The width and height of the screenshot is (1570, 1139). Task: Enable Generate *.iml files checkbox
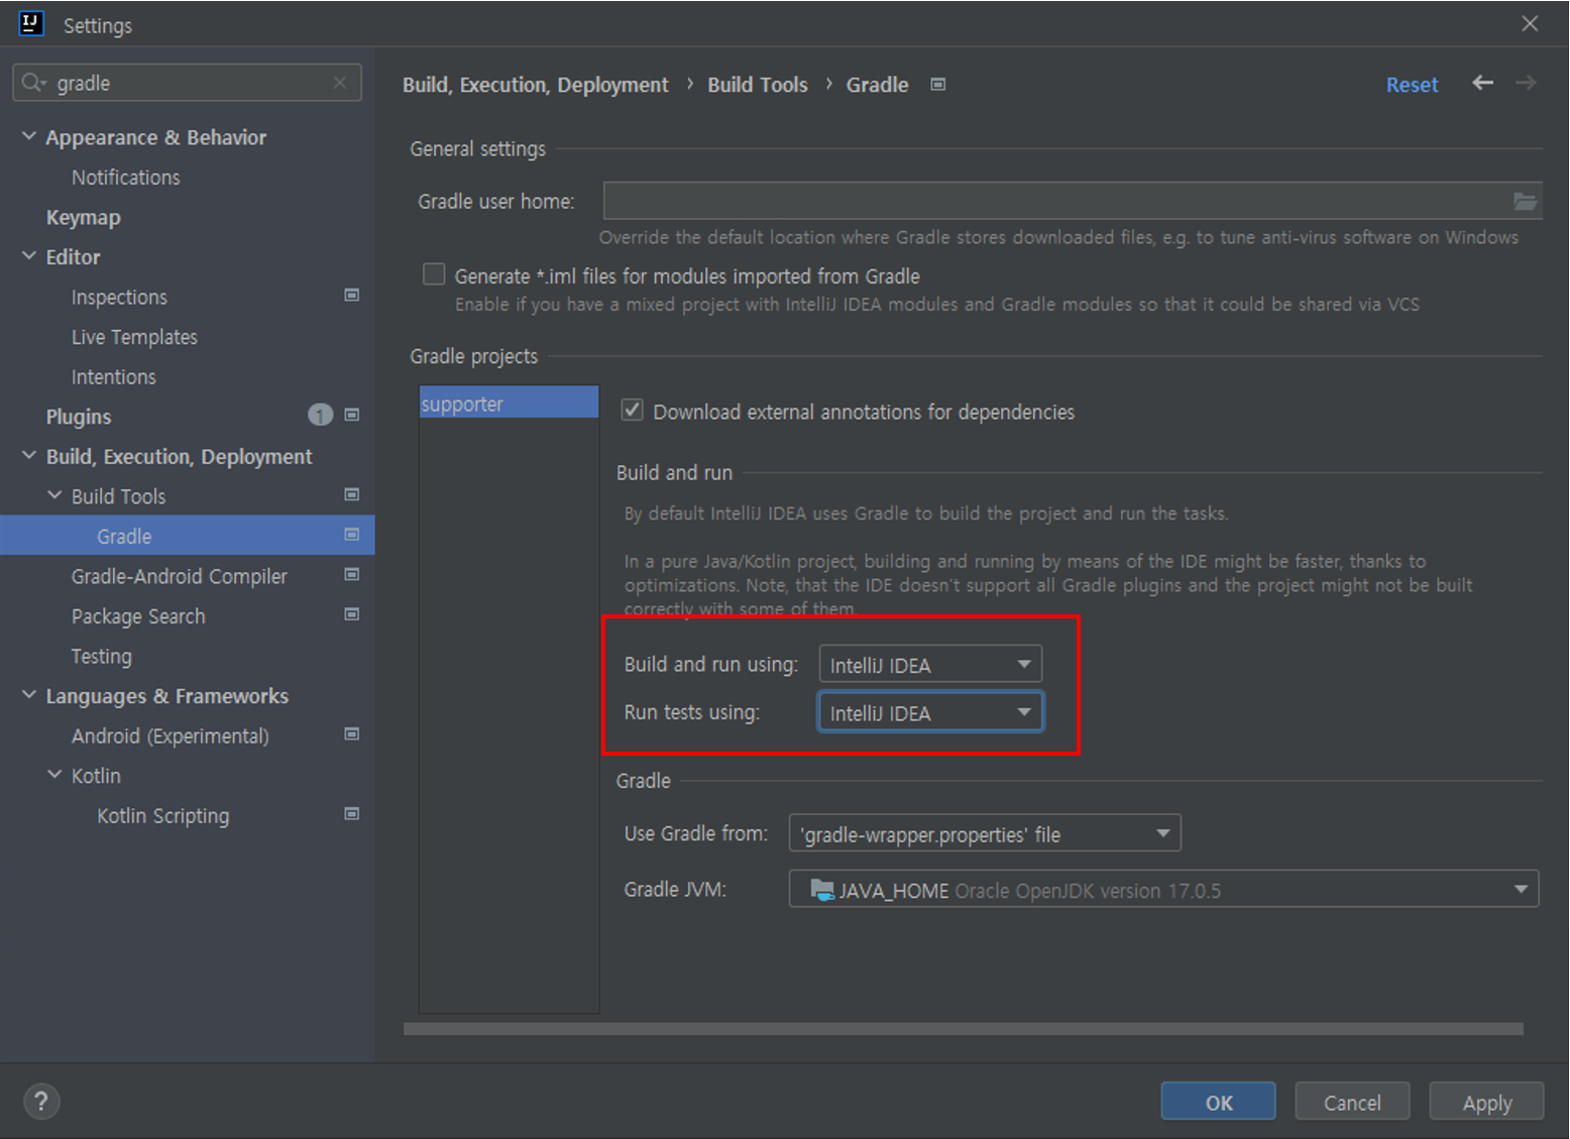434,275
